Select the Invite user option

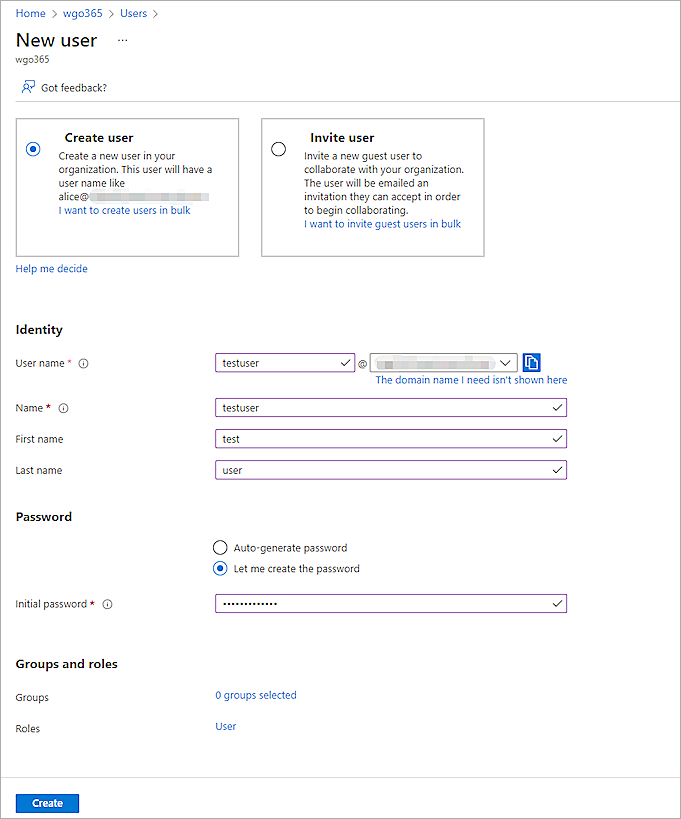pos(276,148)
